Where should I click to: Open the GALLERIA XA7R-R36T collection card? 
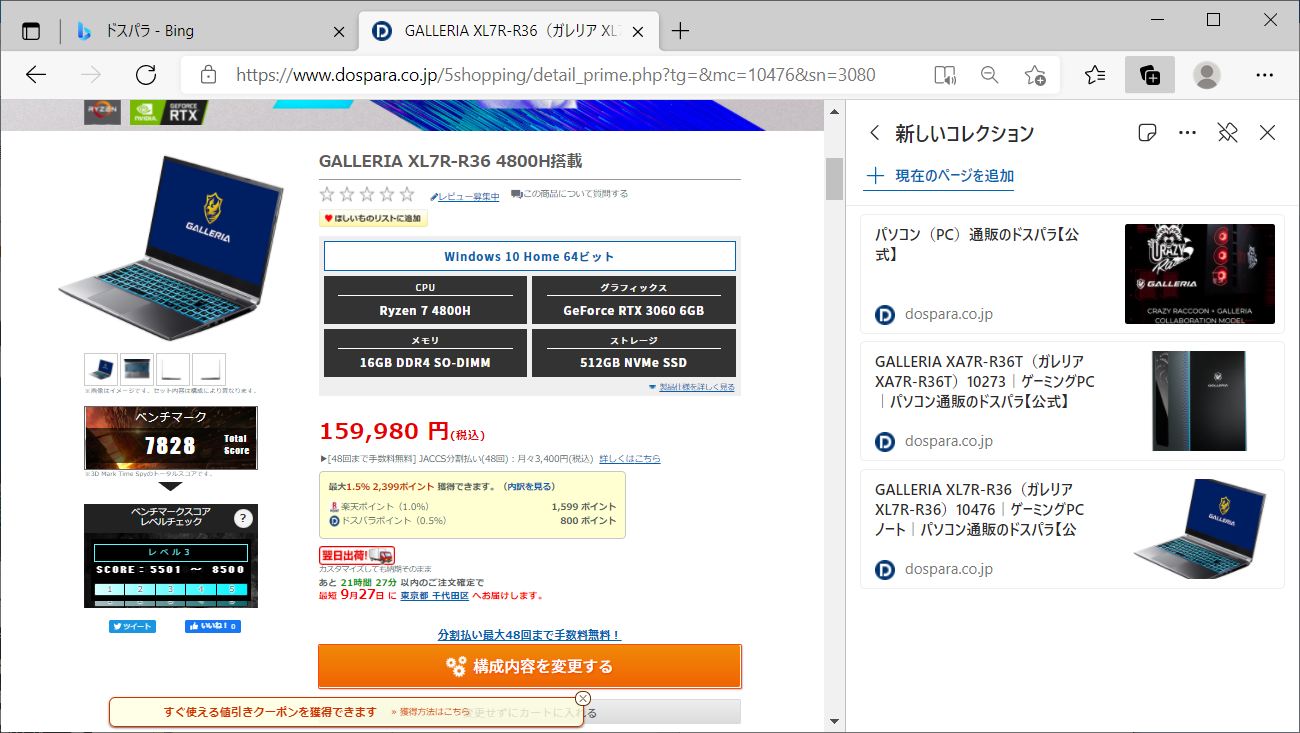tap(1072, 401)
